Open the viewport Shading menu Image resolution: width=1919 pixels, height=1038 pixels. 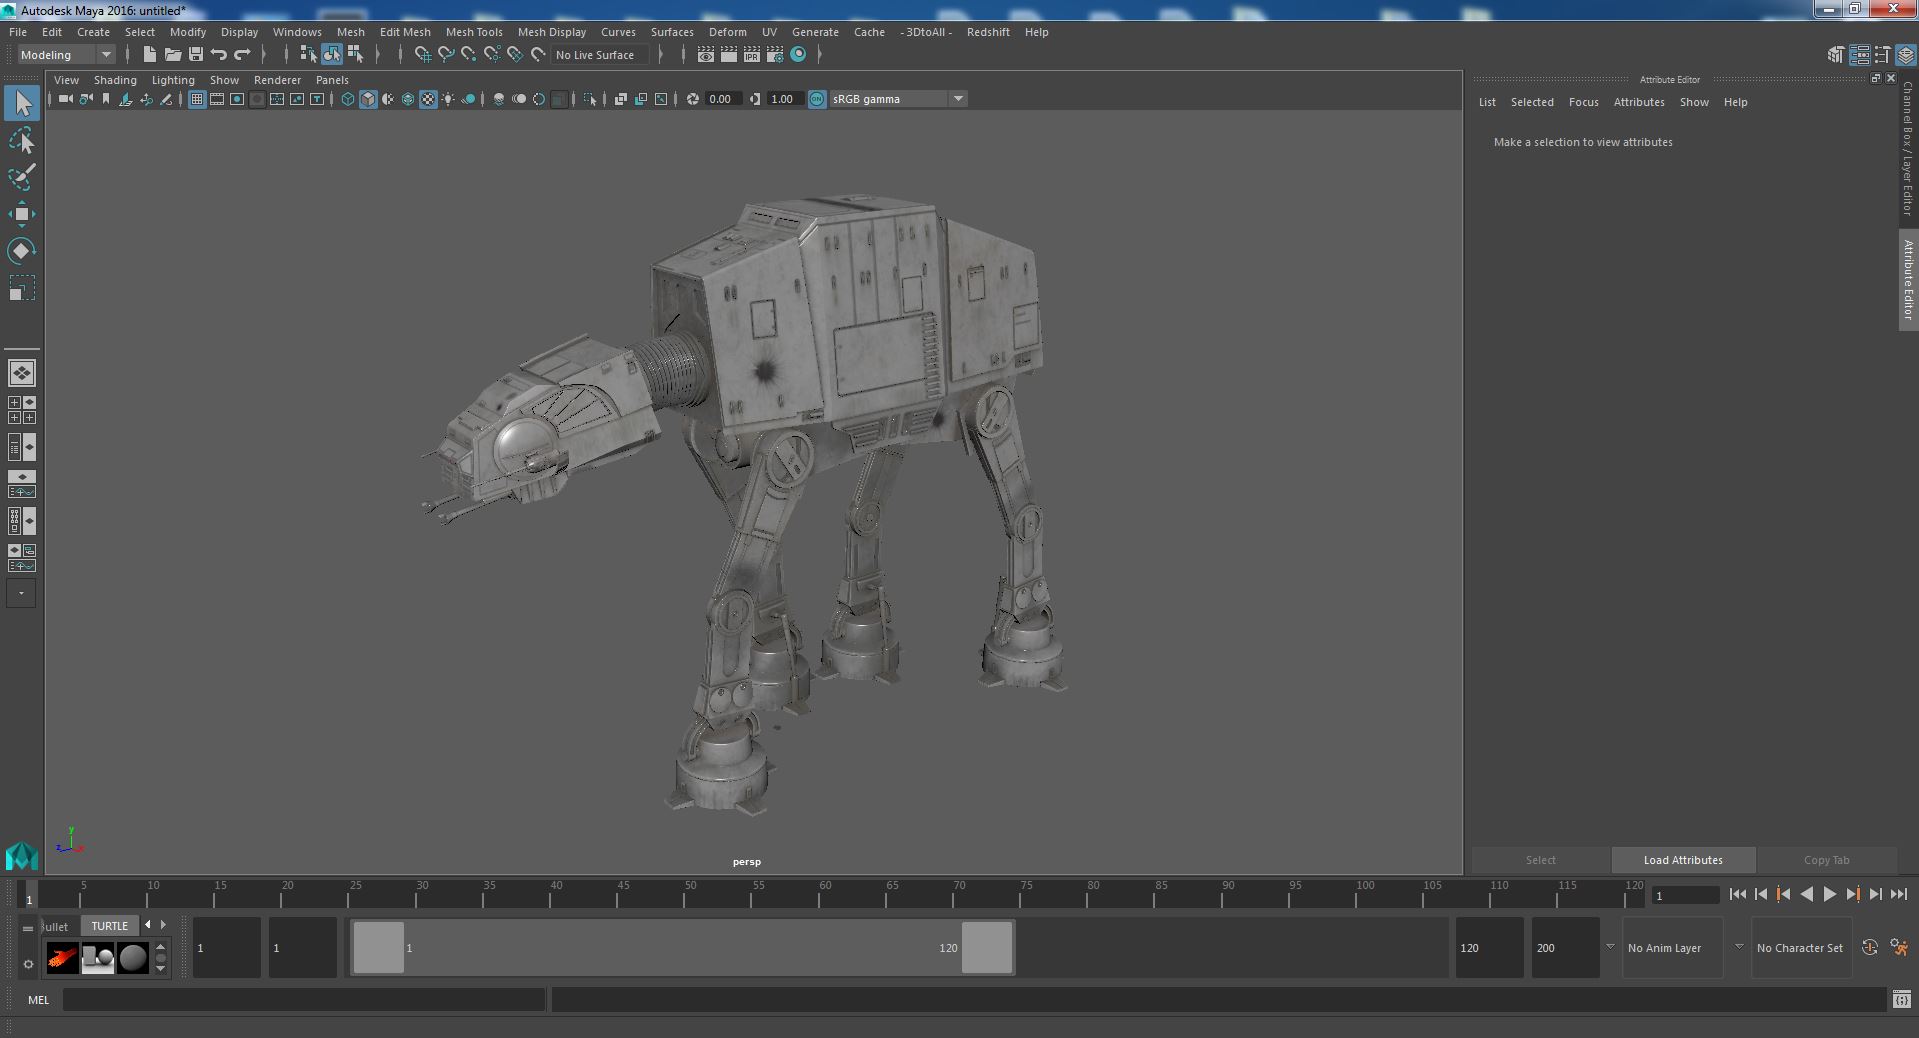point(115,80)
